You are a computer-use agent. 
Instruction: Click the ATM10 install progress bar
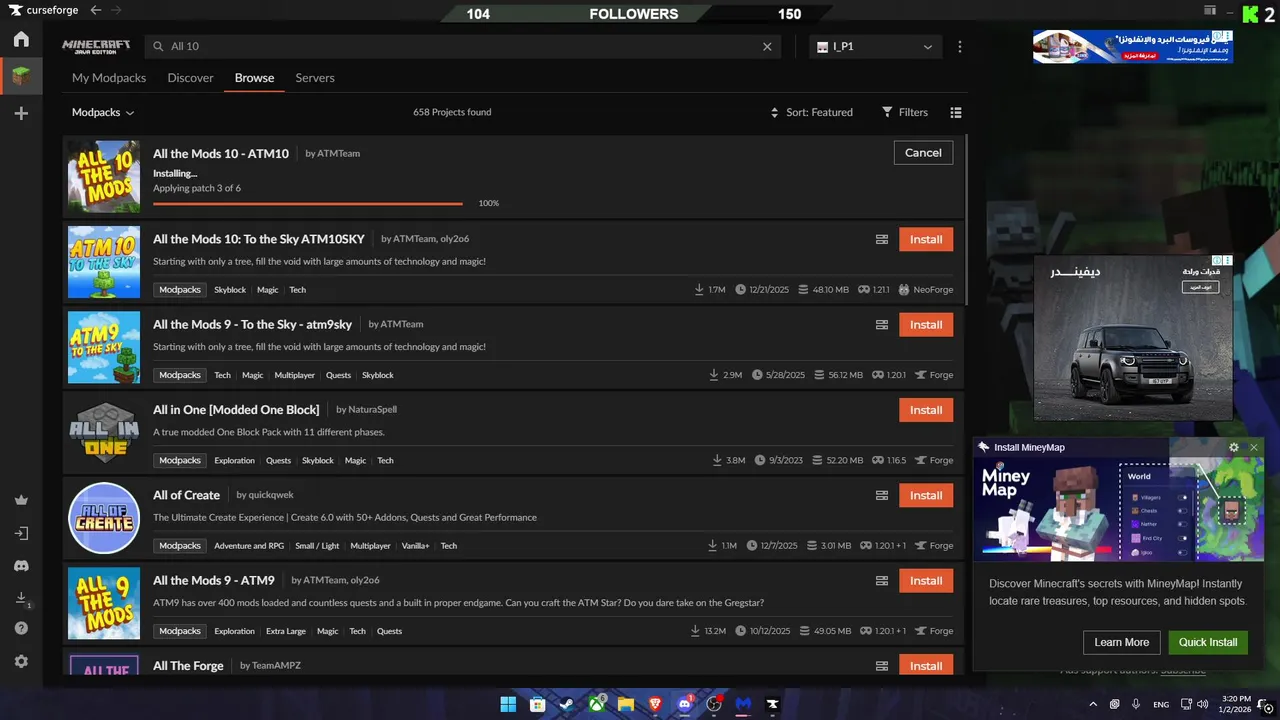[308, 204]
